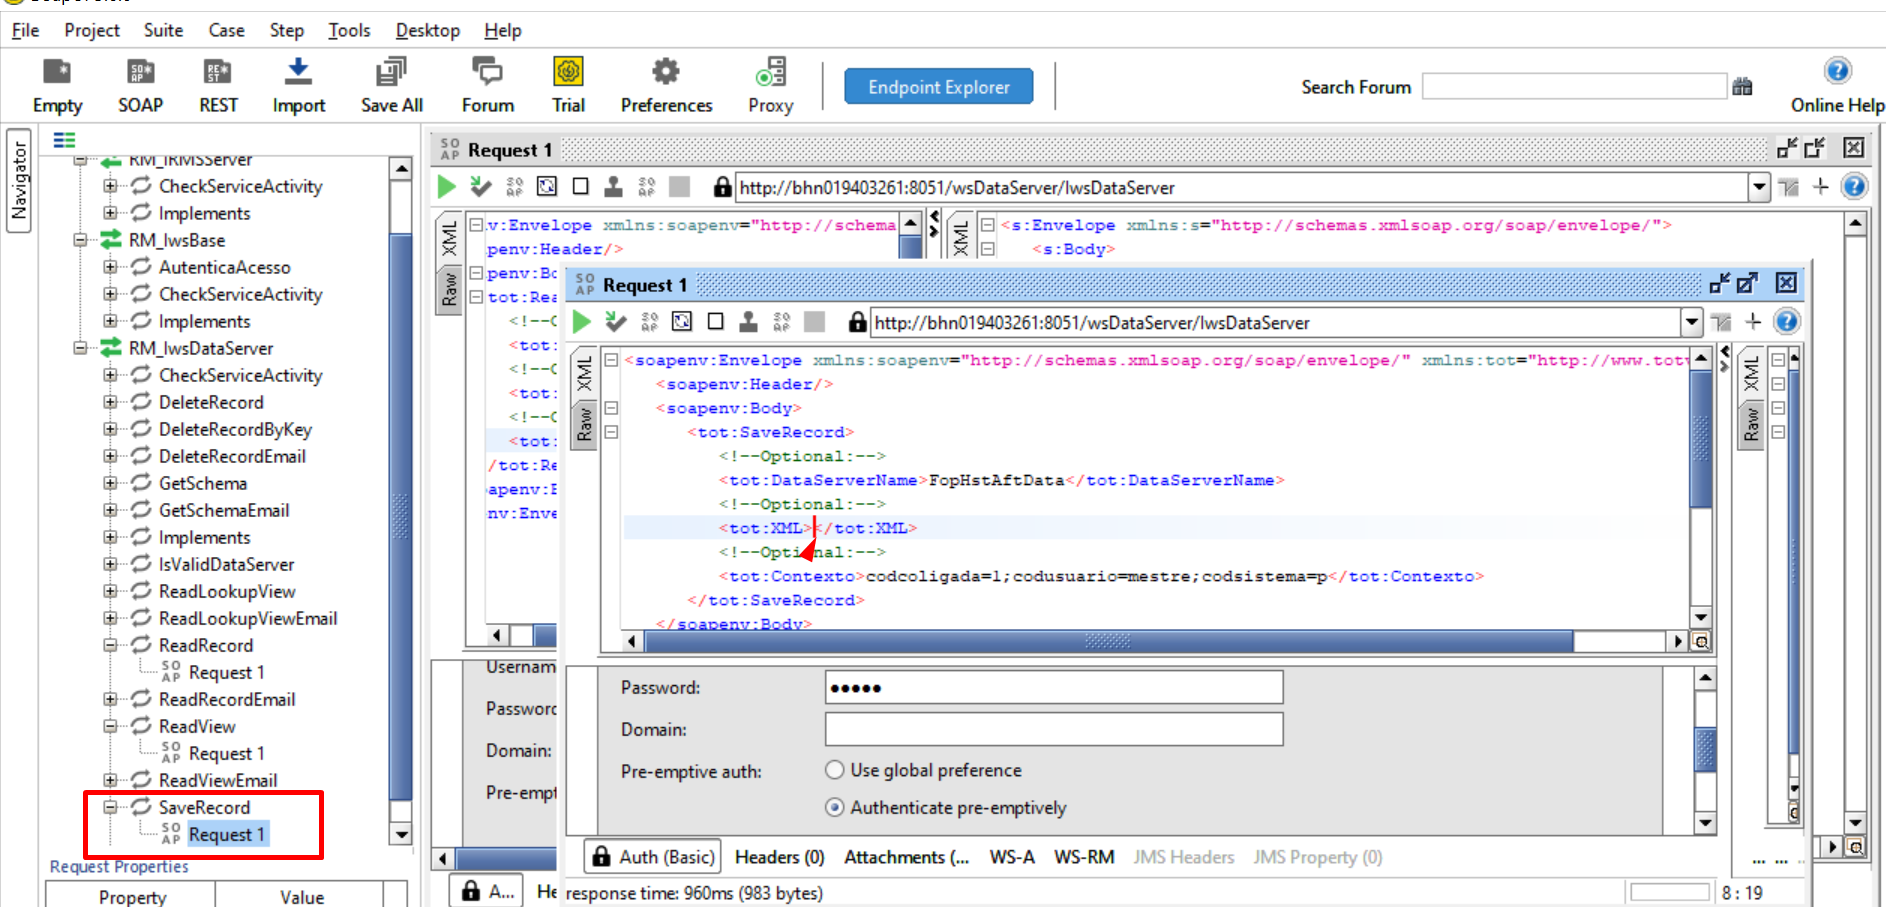Viewport: 1886px width, 907px height.
Task: Submit request in the front Request 1 window
Action: click(x=582, y=322)
